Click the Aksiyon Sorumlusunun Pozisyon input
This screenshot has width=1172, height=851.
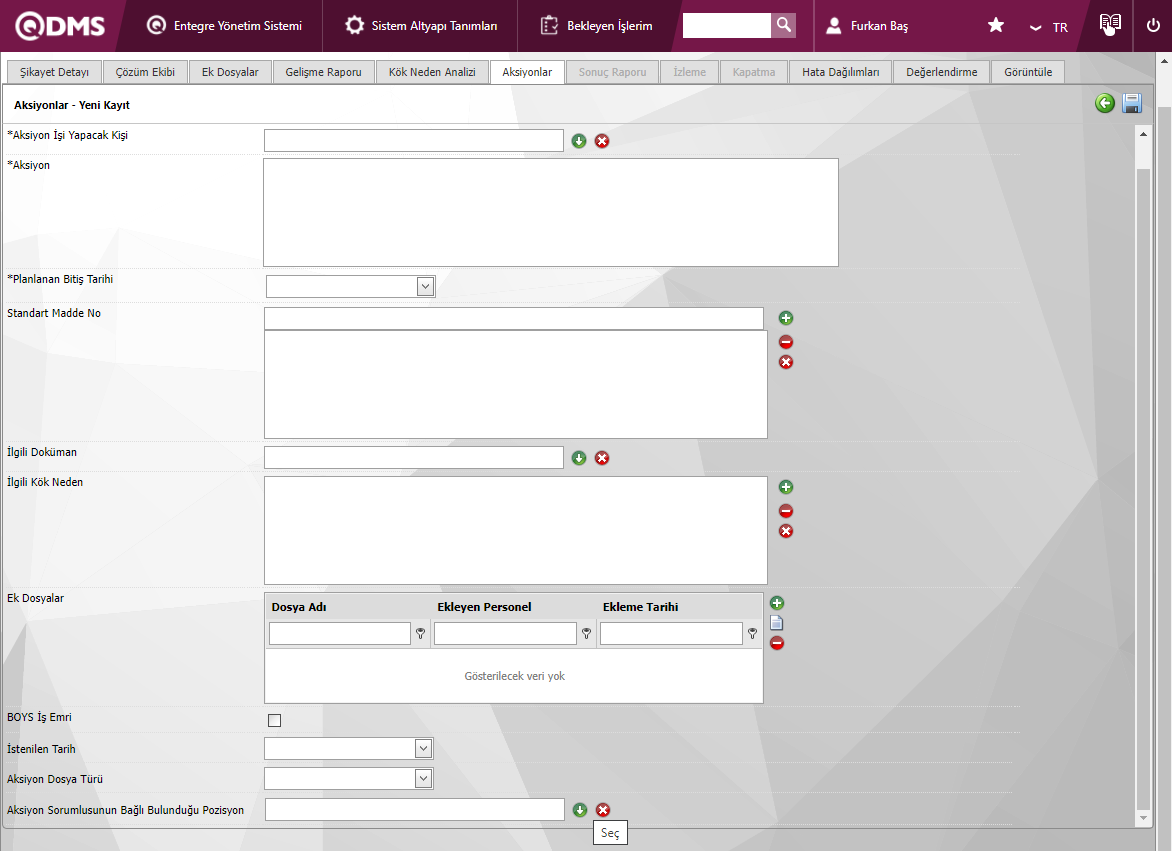tap(415, 809)
